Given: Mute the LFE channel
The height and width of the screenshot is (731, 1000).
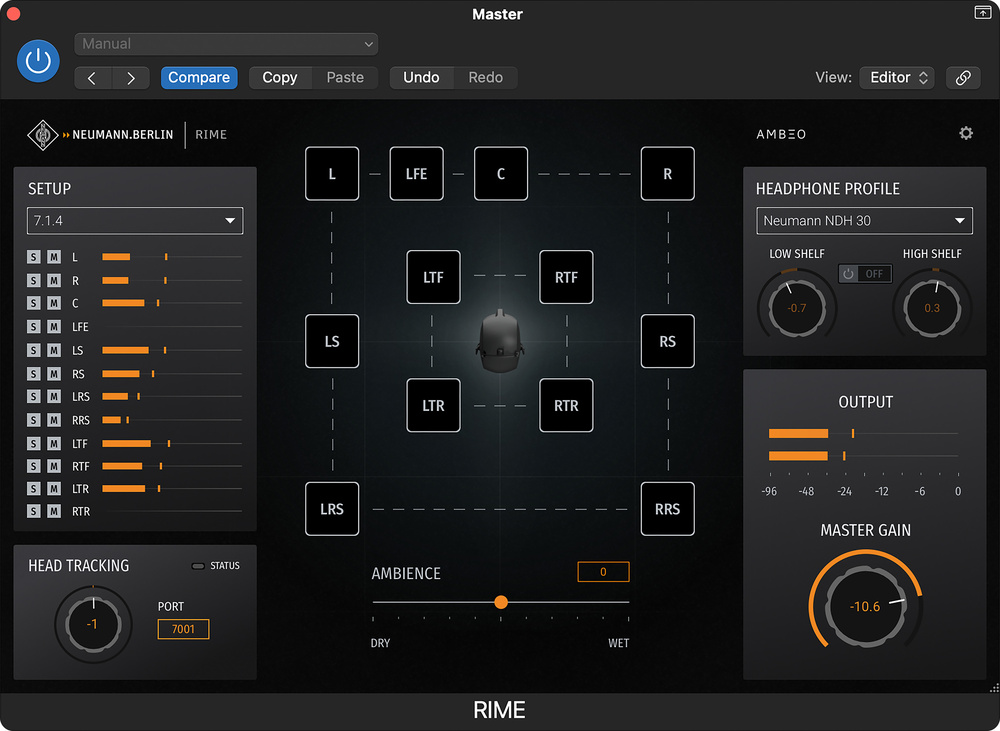Looking at the screenshot, I should 54,327.
